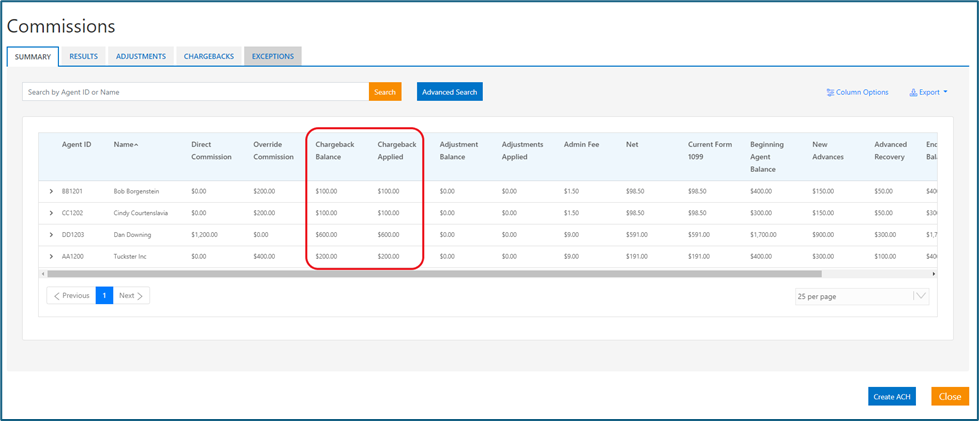Screen dimensions: 979x421
Task: Click the scrollbar left arrow
Action: [42, 274]
